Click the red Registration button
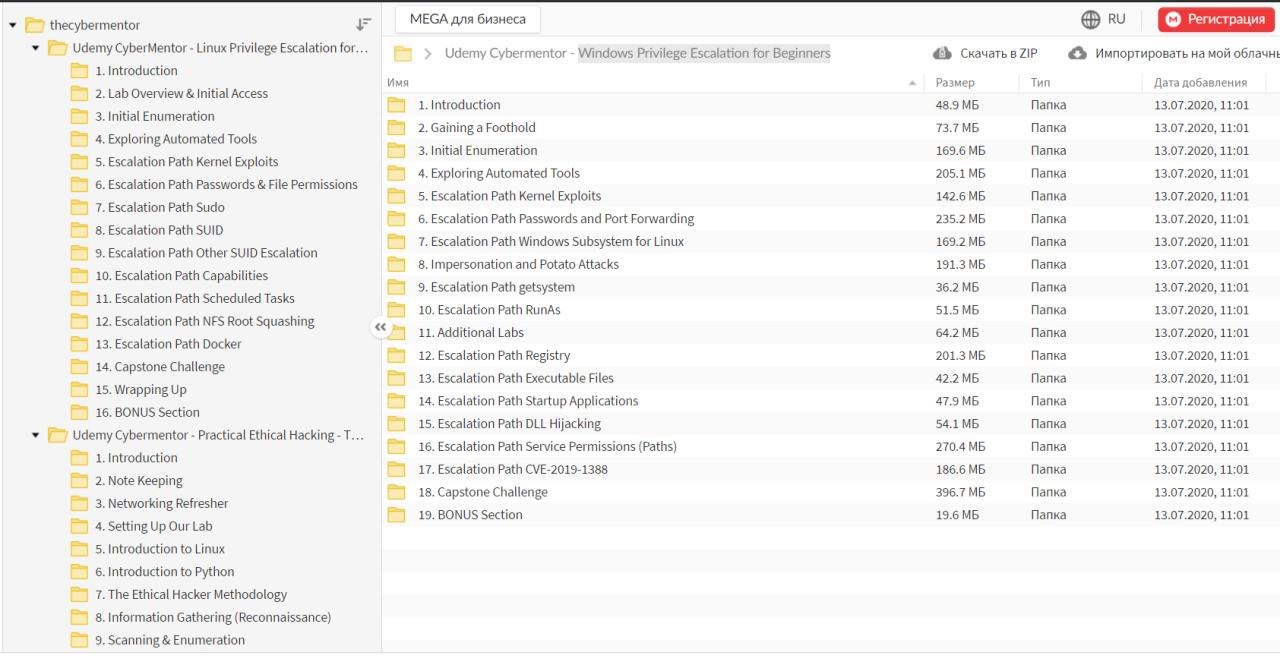This screenshot has width=1280, height=668. (1217, 19)
